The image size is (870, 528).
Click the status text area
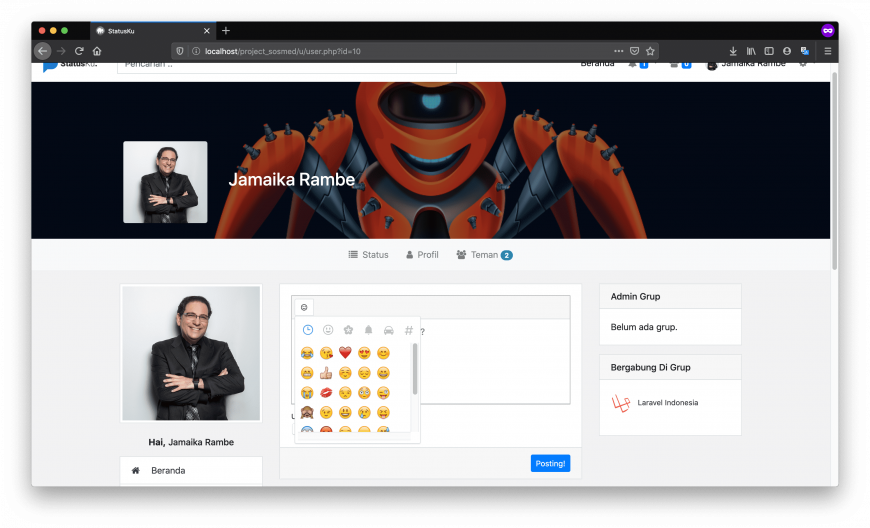(495, 361)
